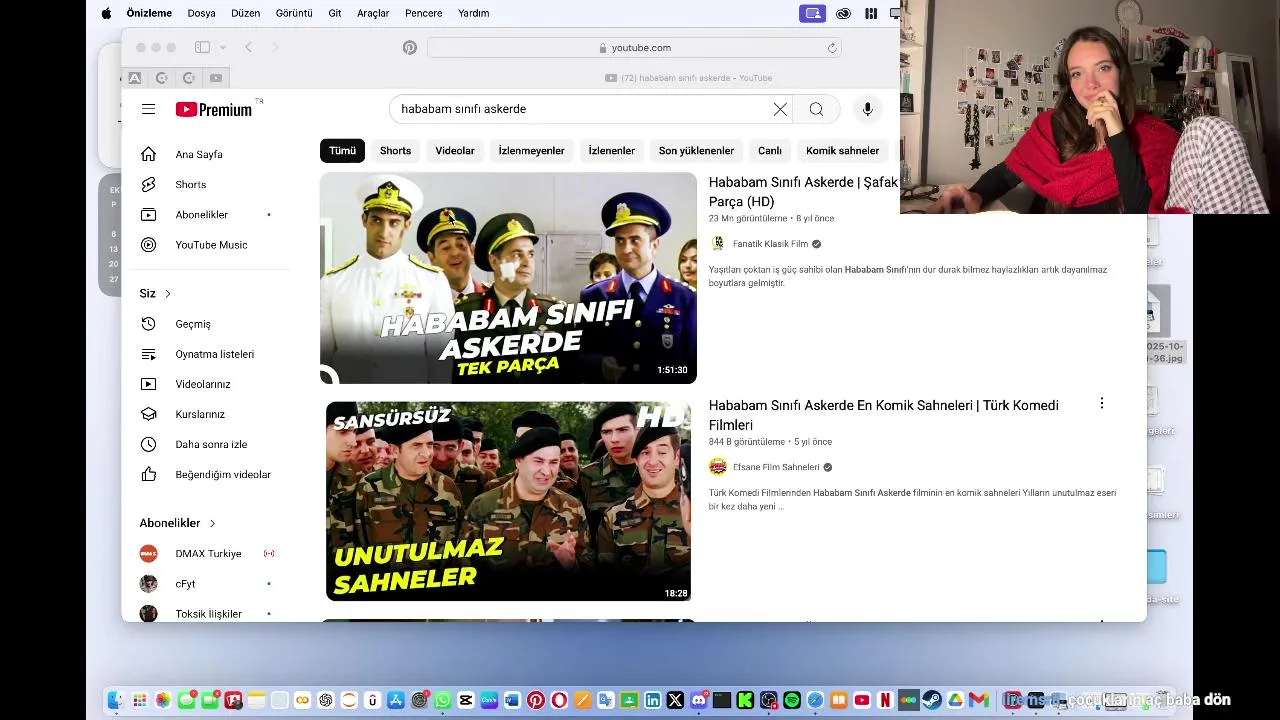
Task: Click the Pinterest extension icon in Safari toolbar
Action: click(409, 47)
